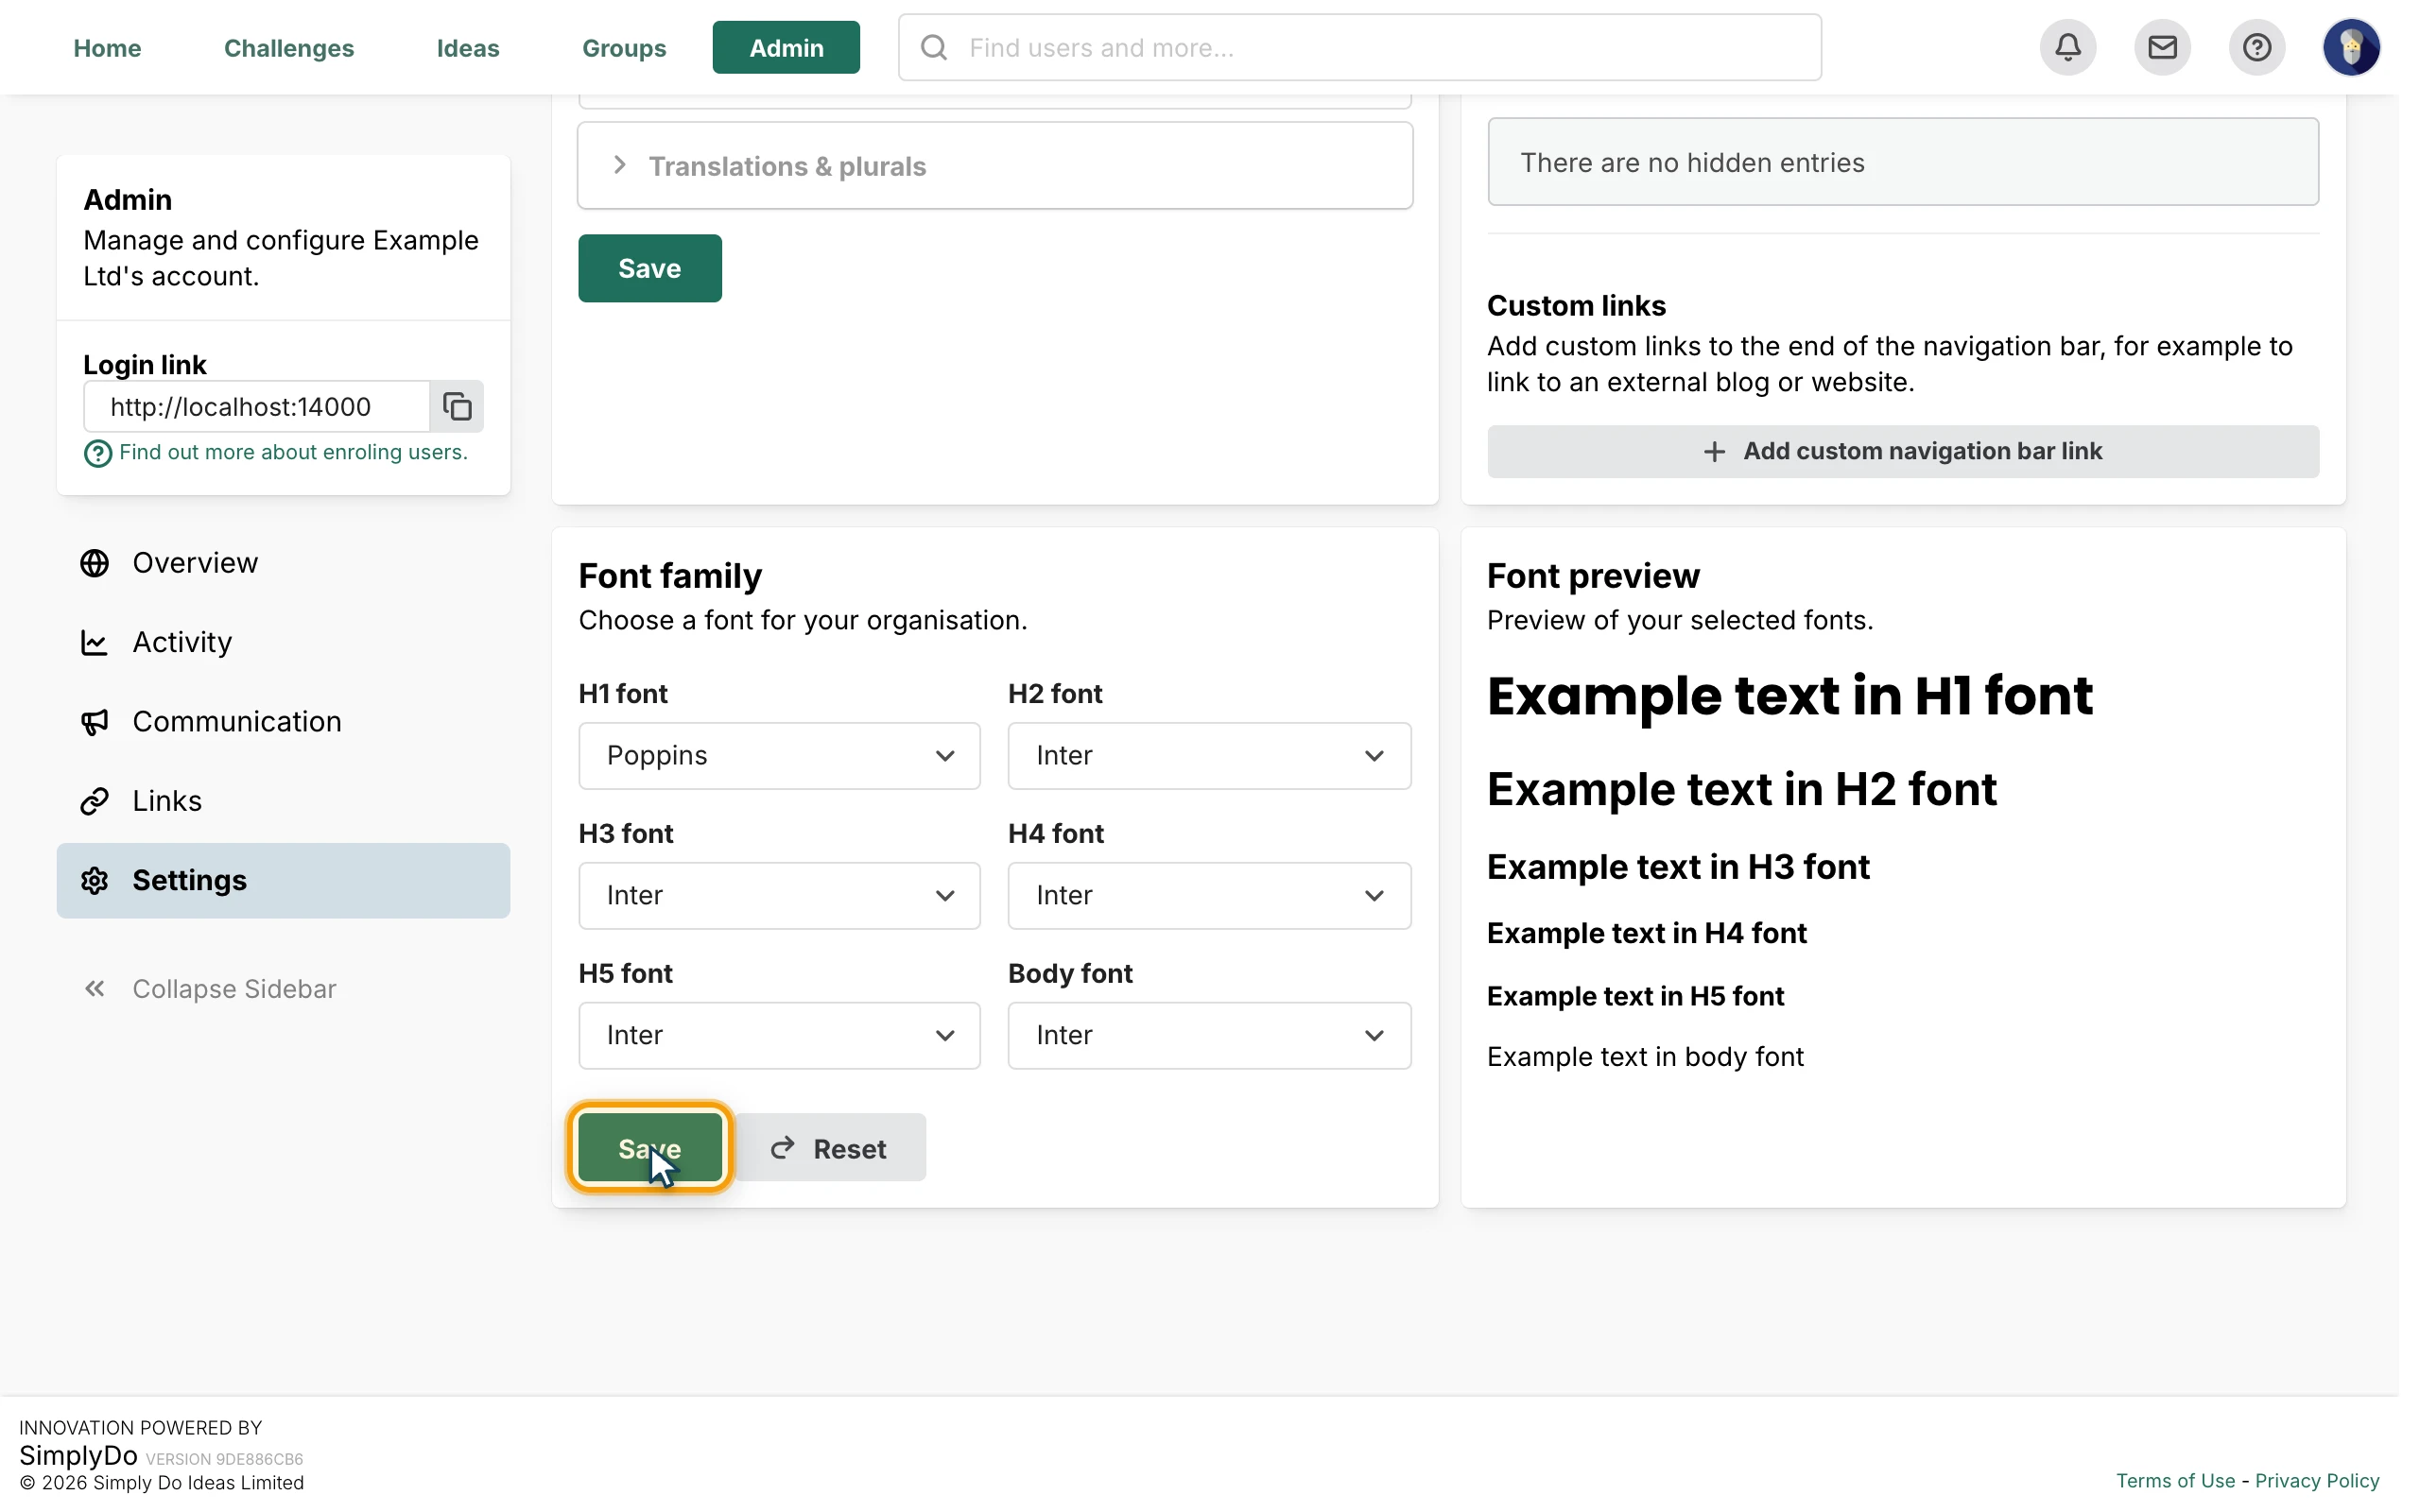Image resolution: width=2420 pixels, height=1512 pixels.
Task: Click the Overview globe icon in sidebar
Action: pyautogui.click(x=95, y=563)
